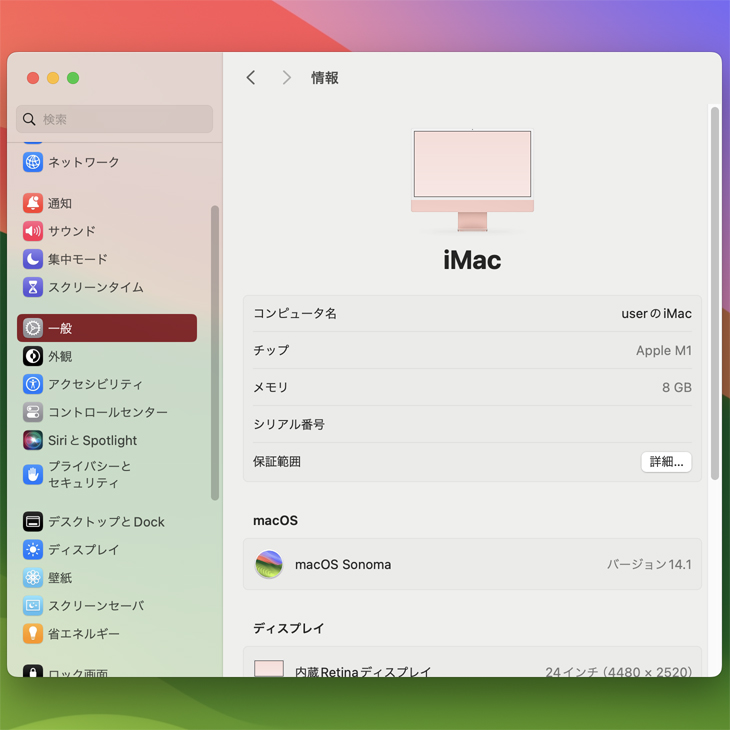This screenshot has height=730, width=730.
Task: Open スクリーンタイム hourglass icon
Action: pos(33,287)
